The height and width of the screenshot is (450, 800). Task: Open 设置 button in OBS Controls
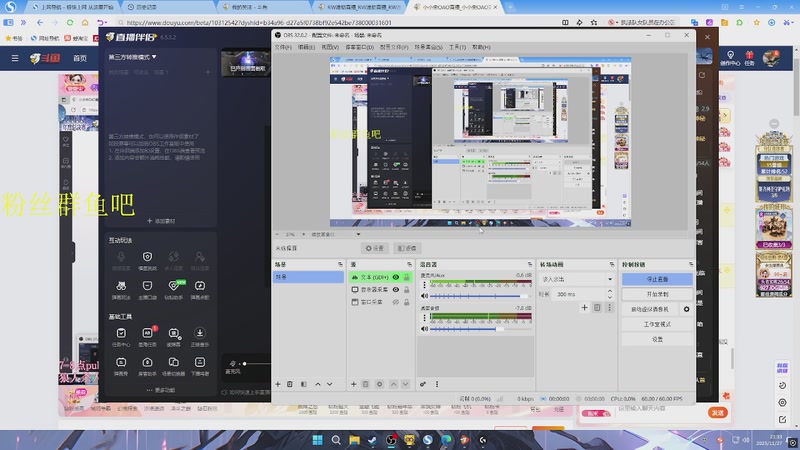[657, 339]
